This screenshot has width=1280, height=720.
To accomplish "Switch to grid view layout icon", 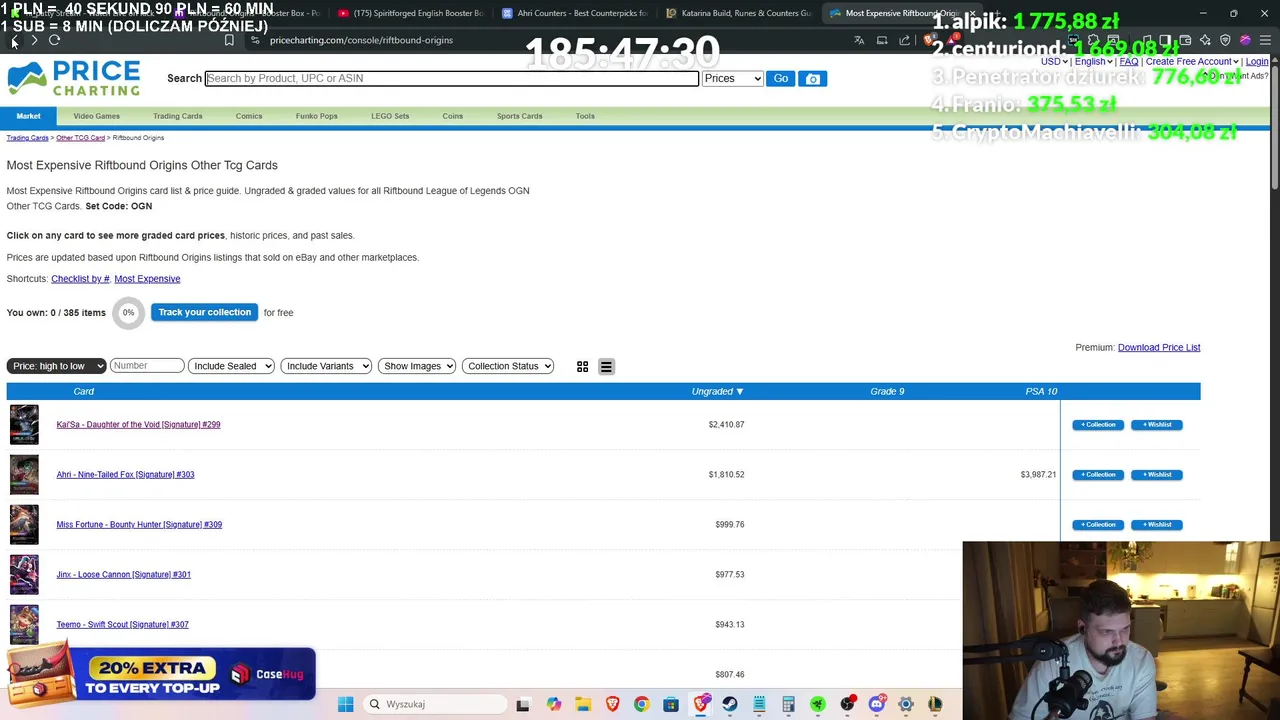I will click(582, 367).
